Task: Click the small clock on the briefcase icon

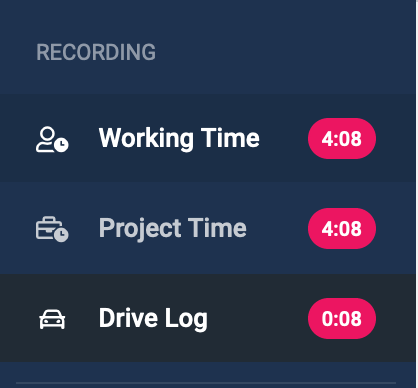Action: click(x=62, y=235)
